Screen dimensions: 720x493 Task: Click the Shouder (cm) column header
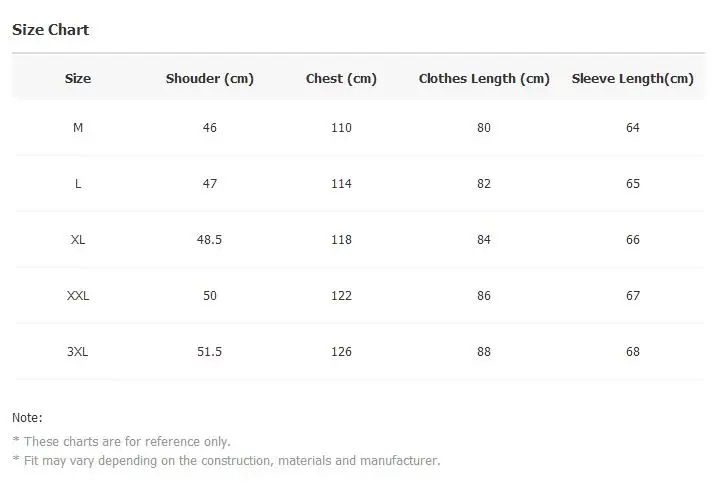(x=210, y=78)
